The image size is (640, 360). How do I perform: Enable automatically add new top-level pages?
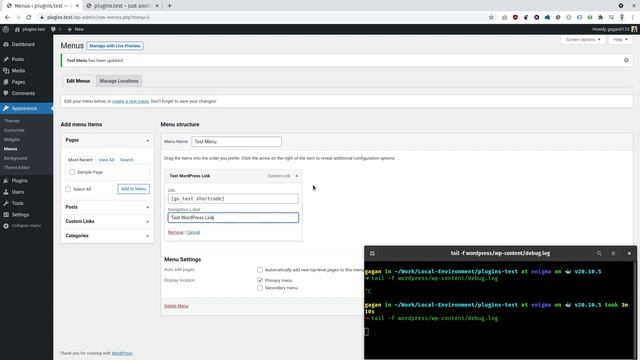[260, 270]
